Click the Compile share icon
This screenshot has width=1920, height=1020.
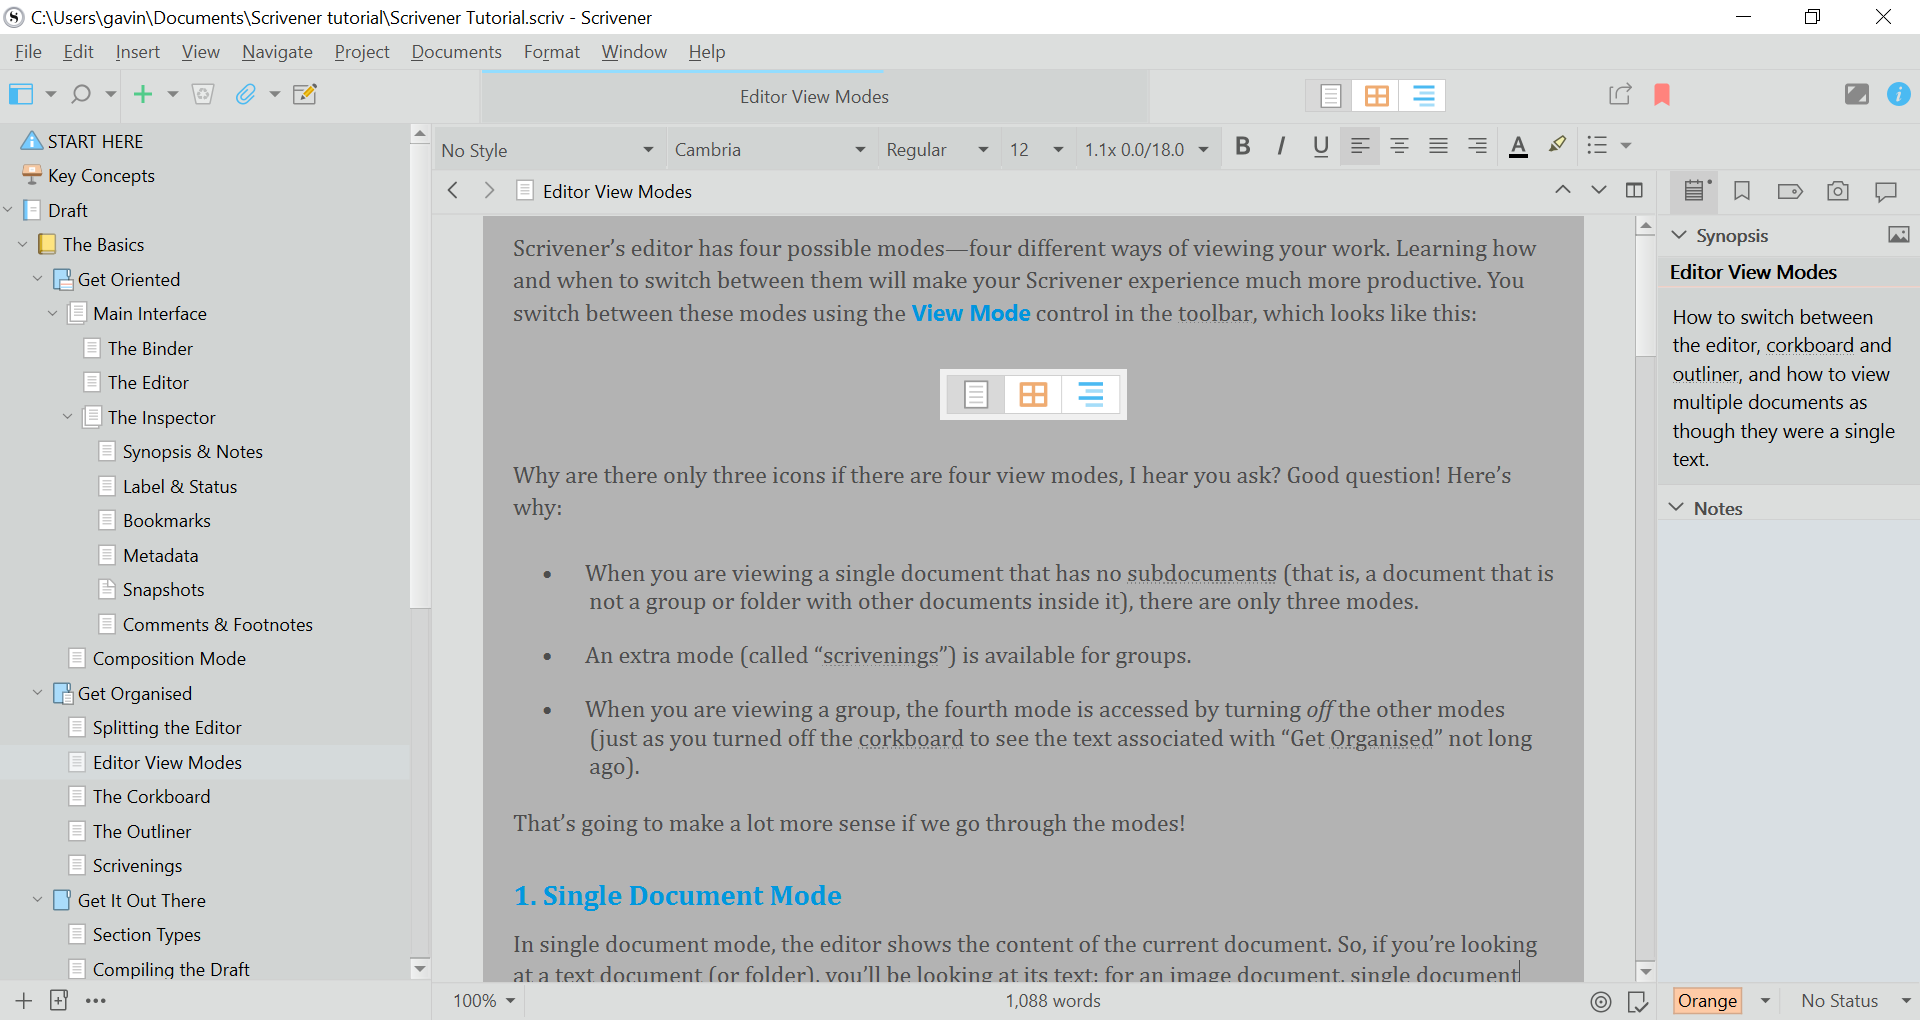click(1620, 94)
